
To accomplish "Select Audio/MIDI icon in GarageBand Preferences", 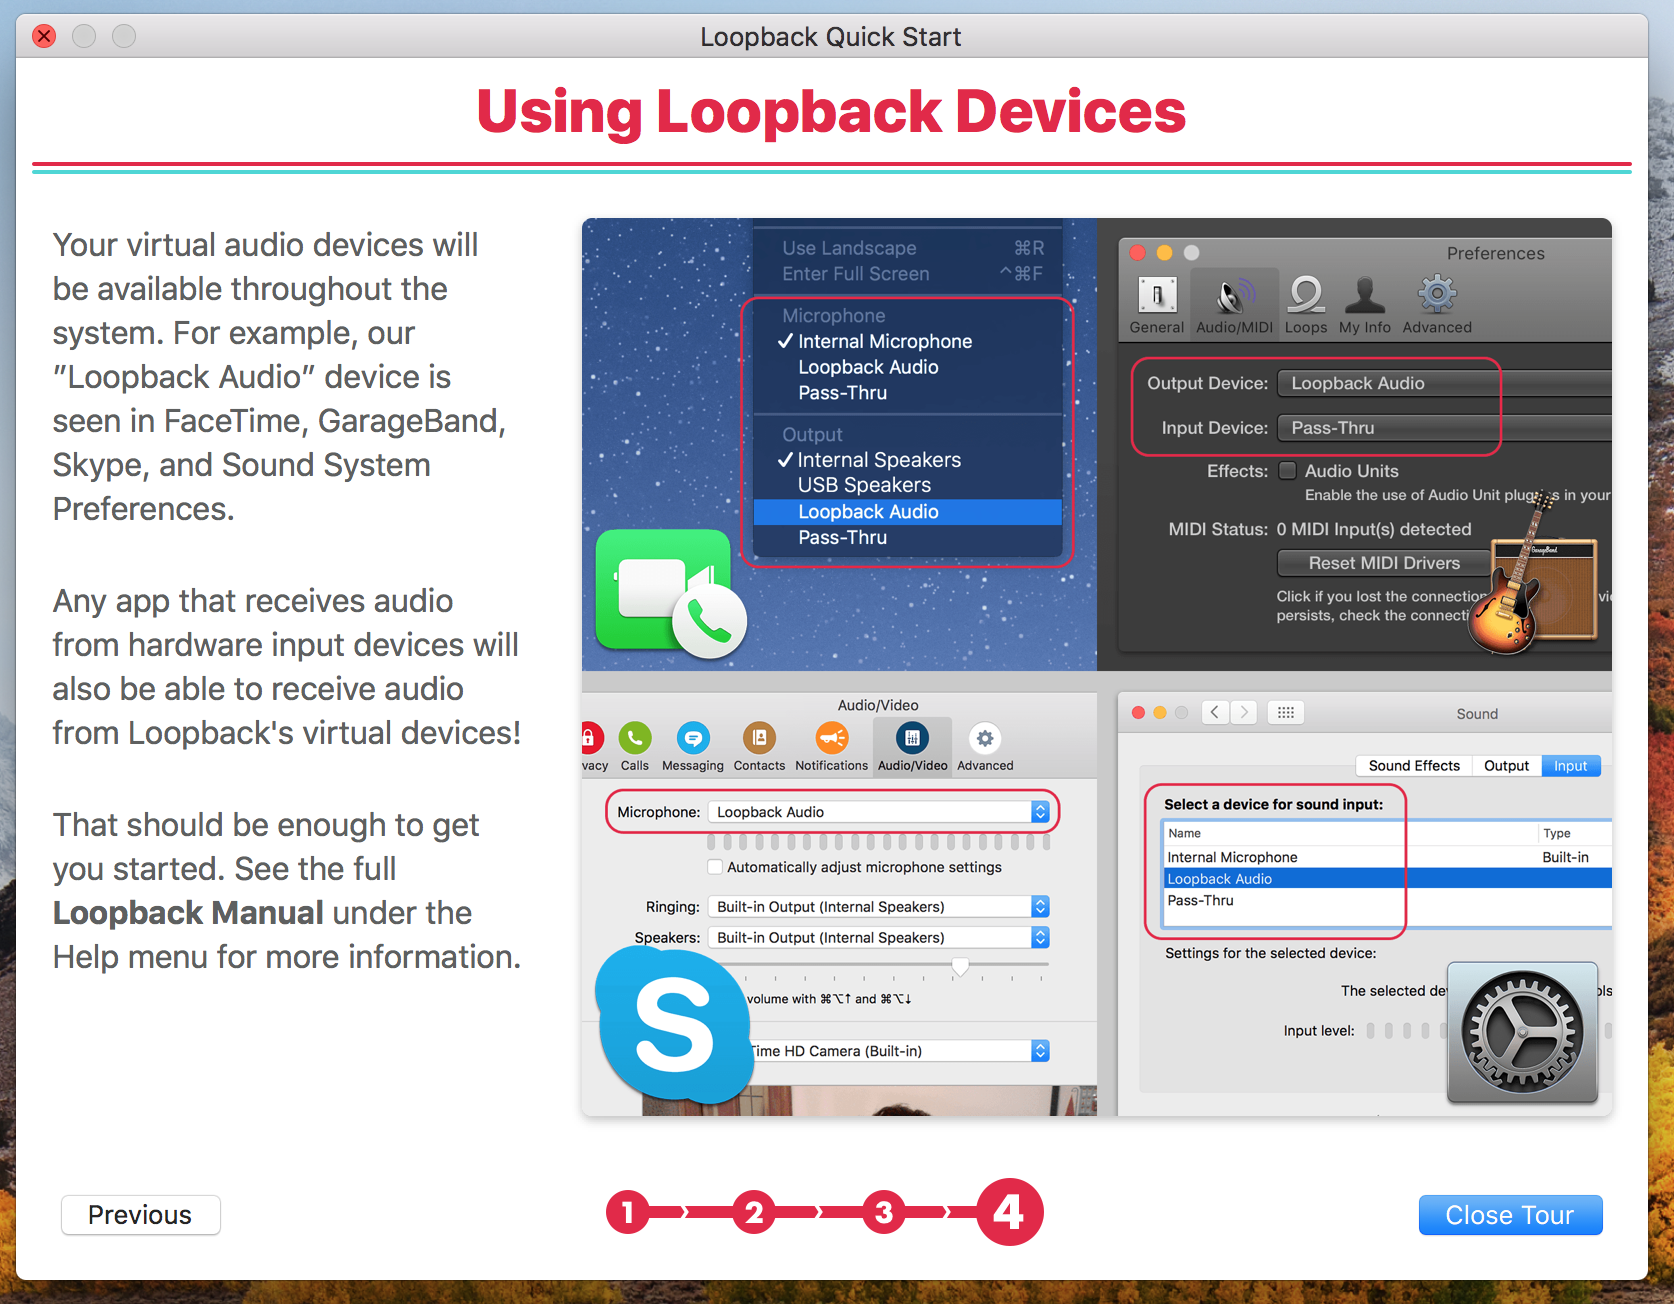I will click(1234, 305).
